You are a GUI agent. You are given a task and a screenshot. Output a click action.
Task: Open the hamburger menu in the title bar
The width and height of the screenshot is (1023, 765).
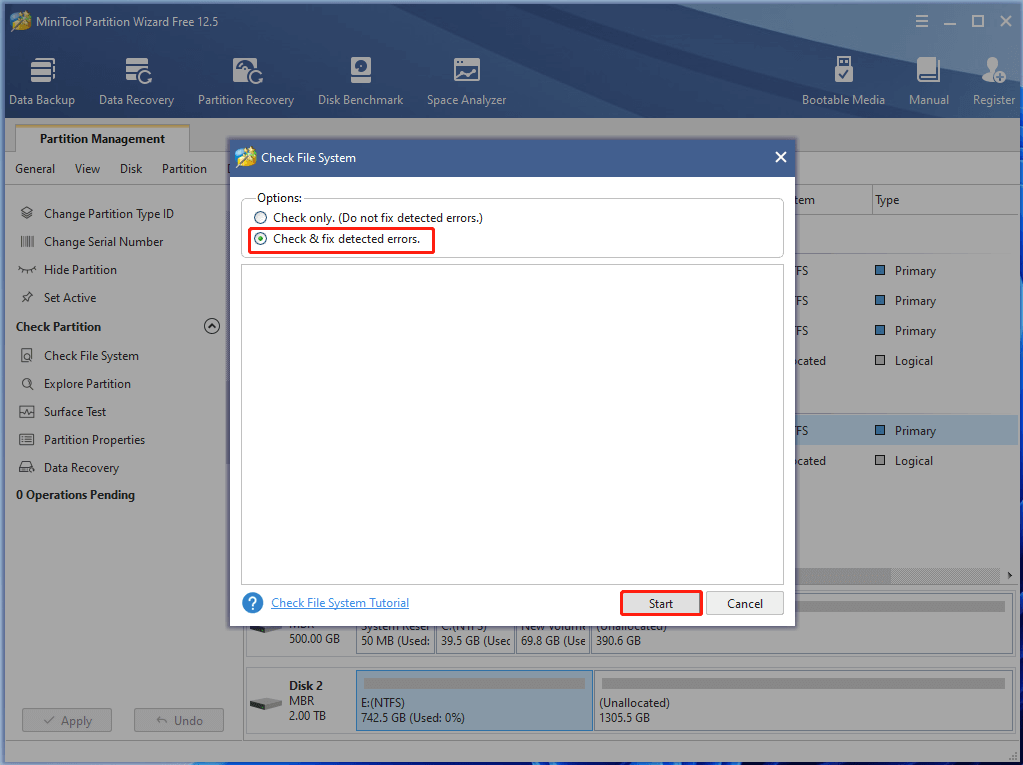pos(922,22)
